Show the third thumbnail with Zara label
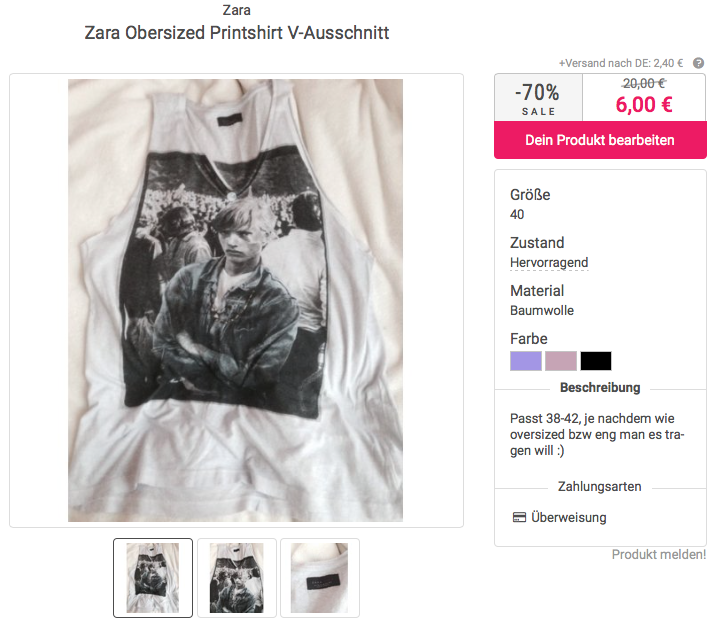Screen dimensions: 716x637 coord(320,578)
